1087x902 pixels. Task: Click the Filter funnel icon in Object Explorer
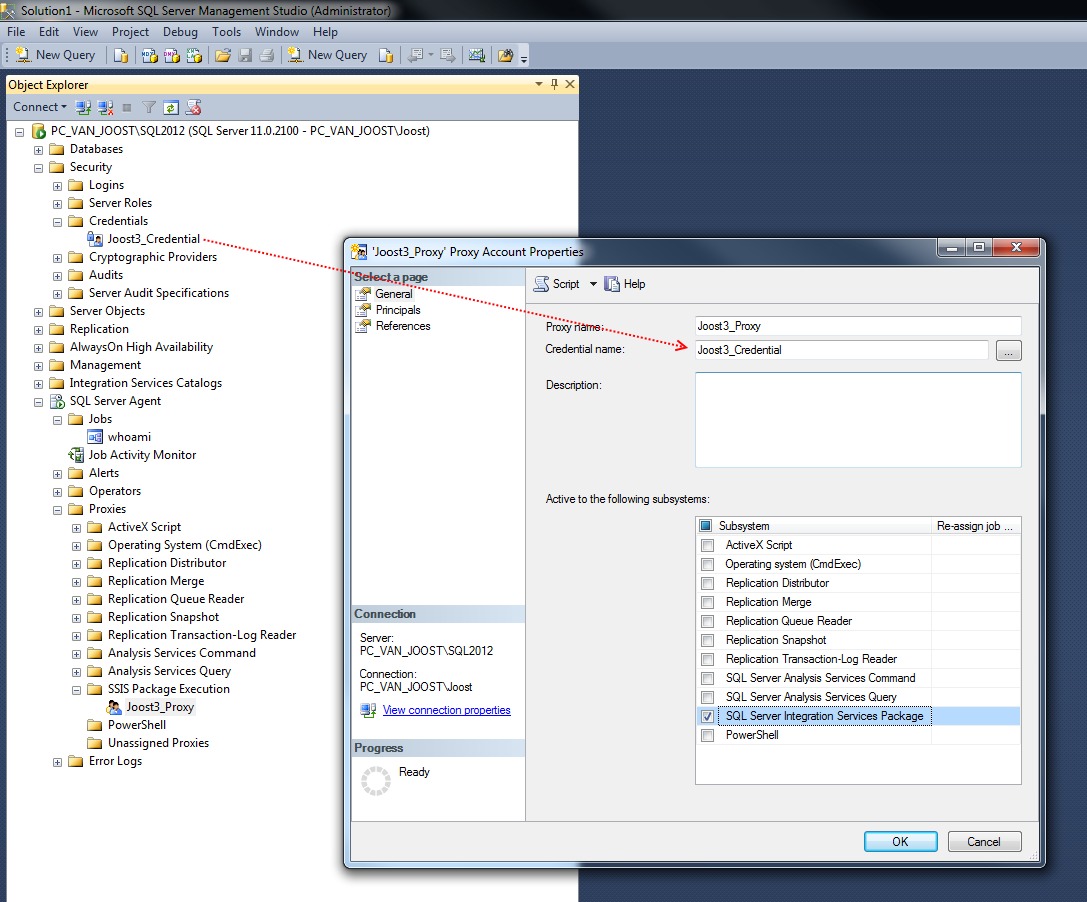coord(148,107)
